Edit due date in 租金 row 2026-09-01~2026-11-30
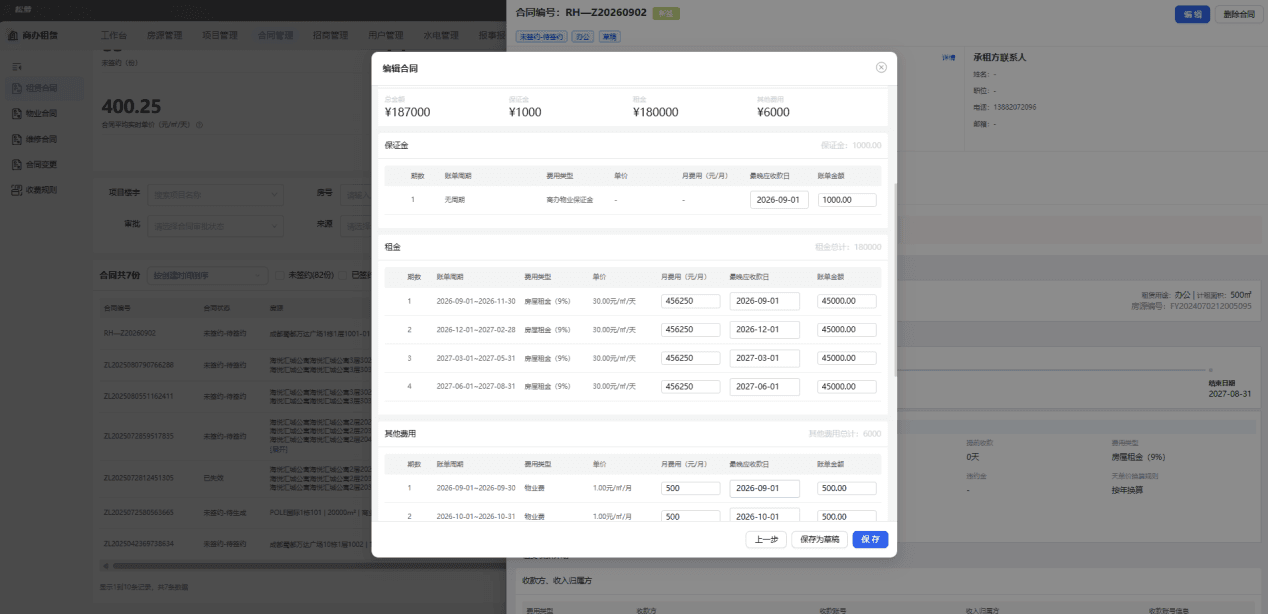 (x=765, y=301)
